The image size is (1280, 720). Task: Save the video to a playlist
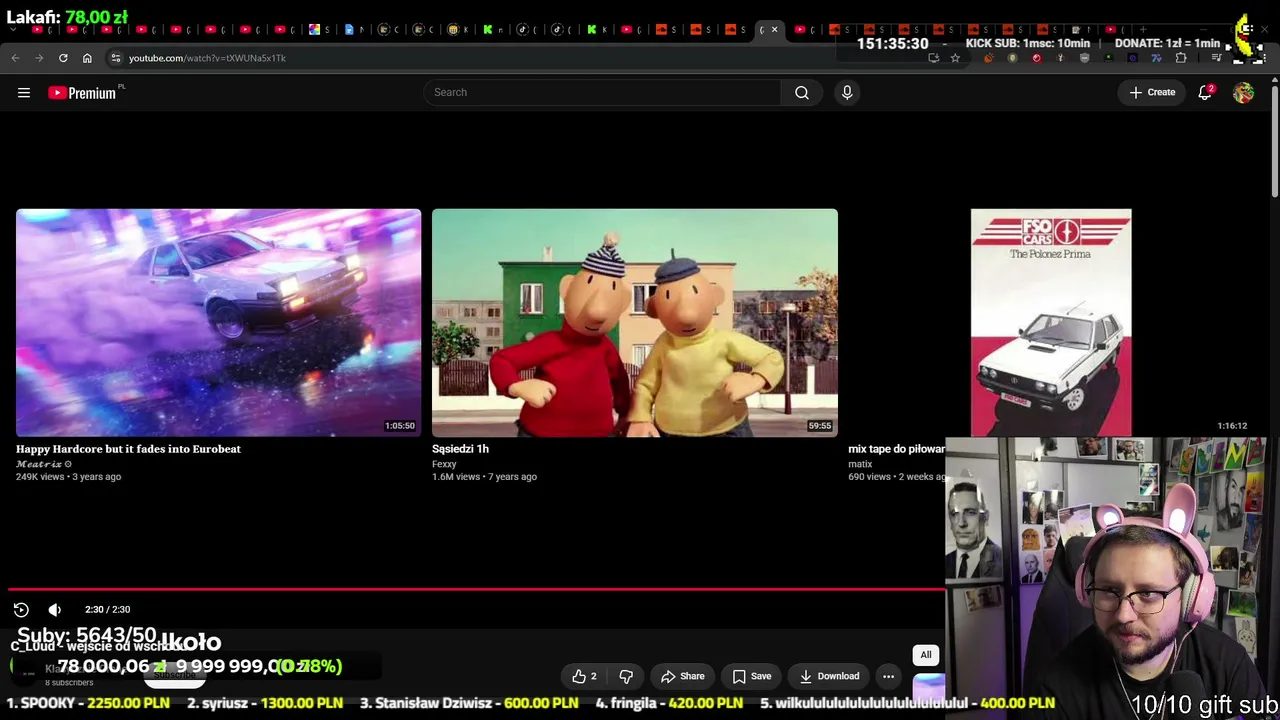click(x=751, y=676)
